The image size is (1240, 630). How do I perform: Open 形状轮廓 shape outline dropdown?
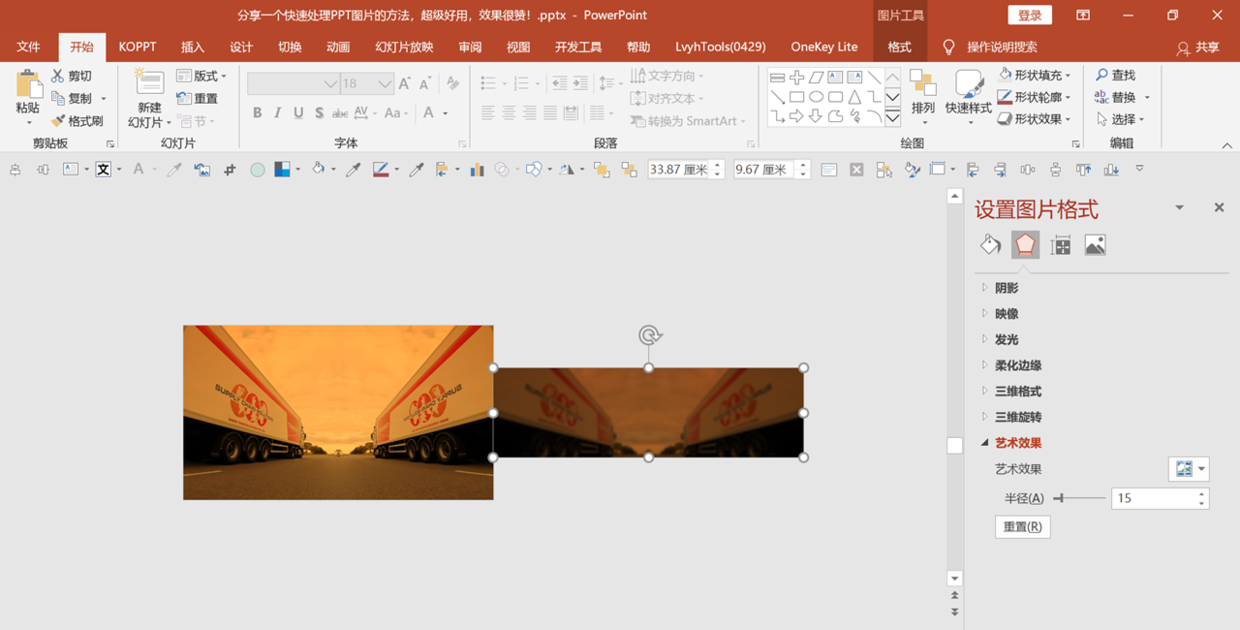pyautogui.click(x=1037, y=97)
